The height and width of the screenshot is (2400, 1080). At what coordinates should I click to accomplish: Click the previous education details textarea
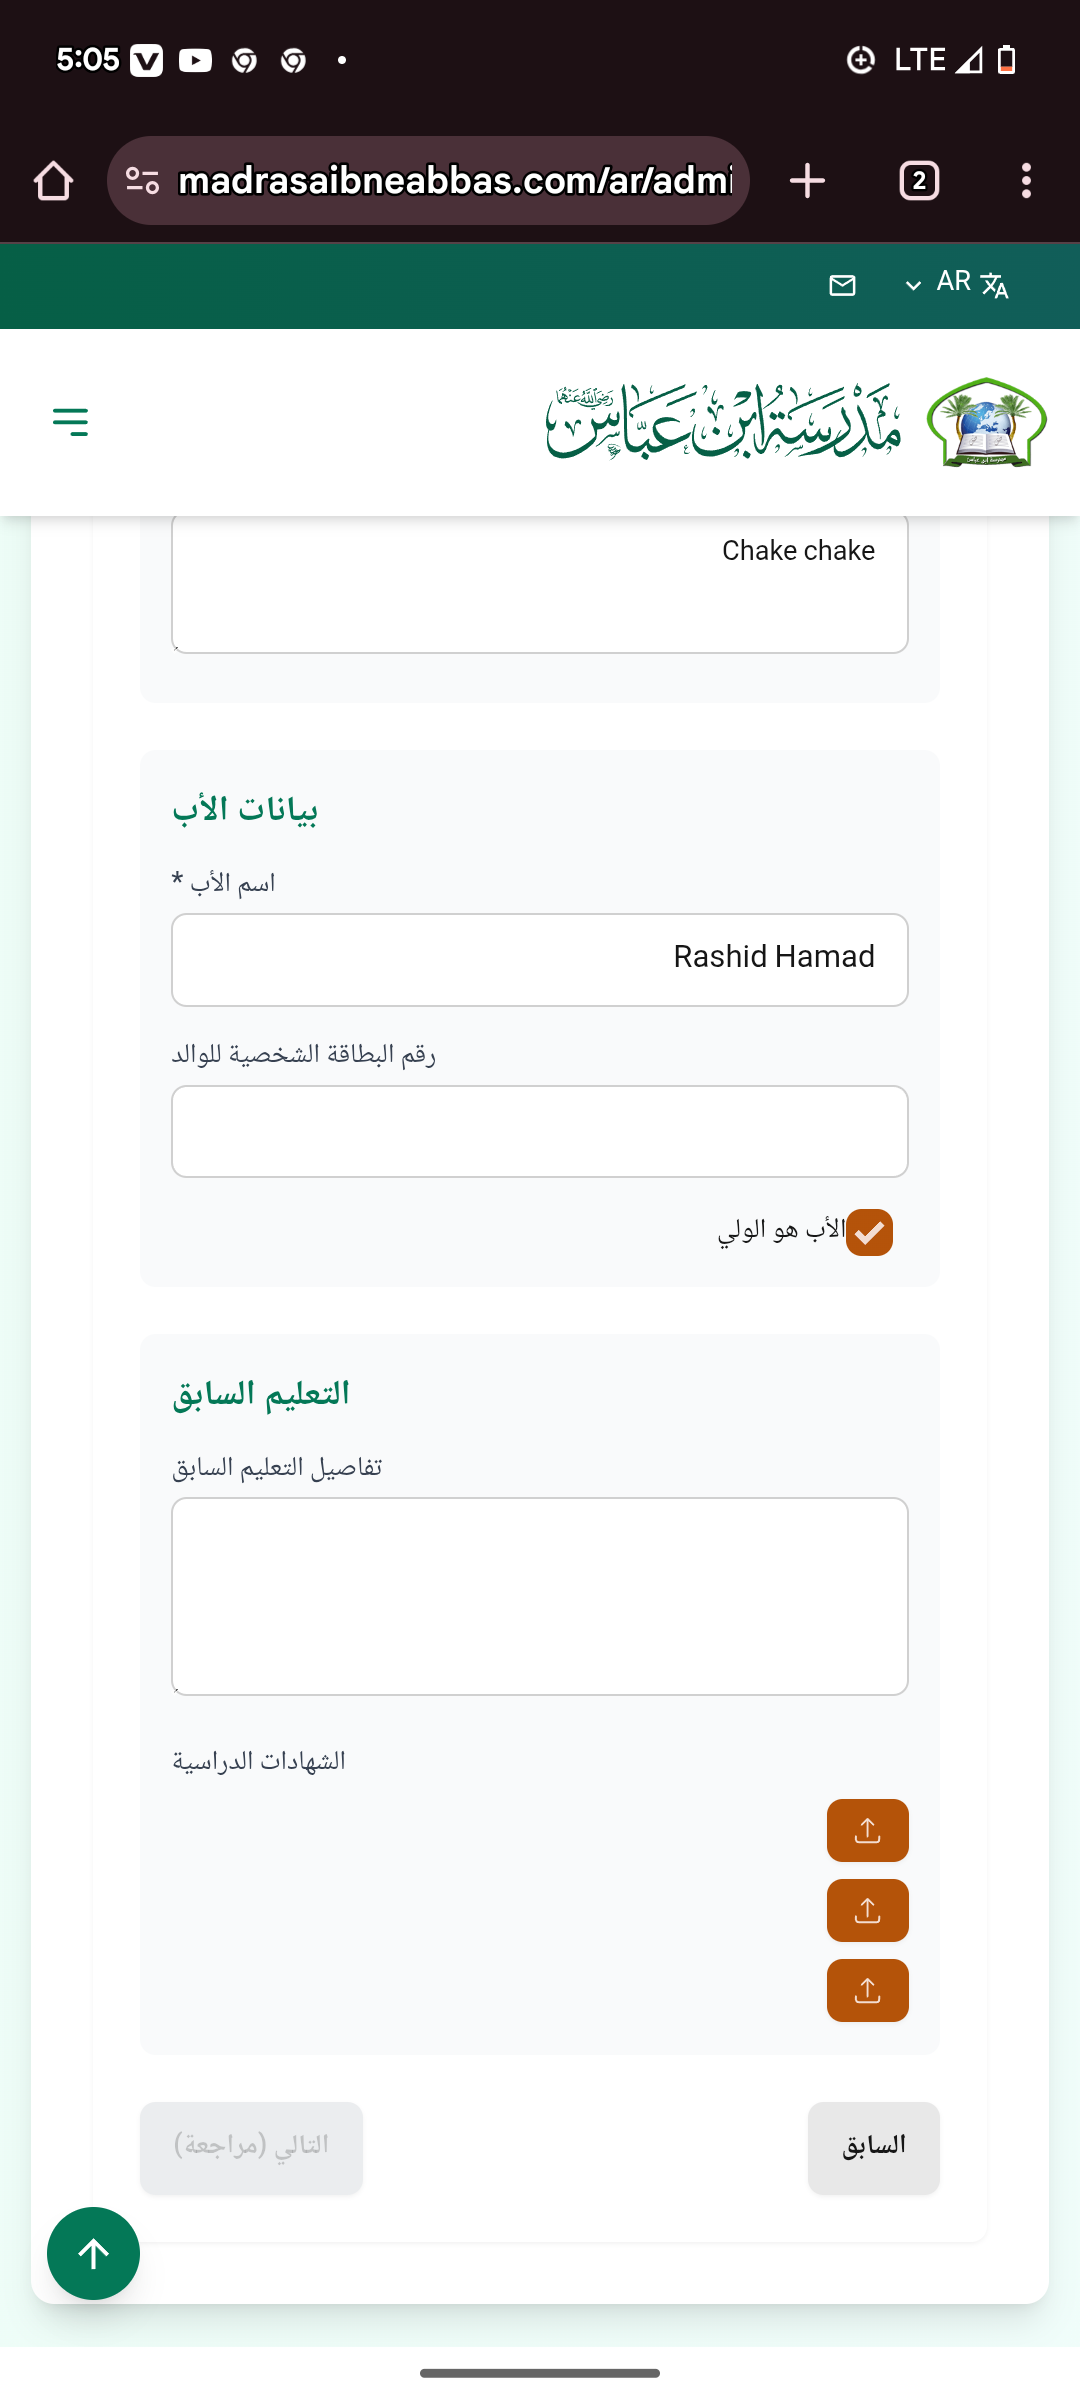[x=540, y=1595]
